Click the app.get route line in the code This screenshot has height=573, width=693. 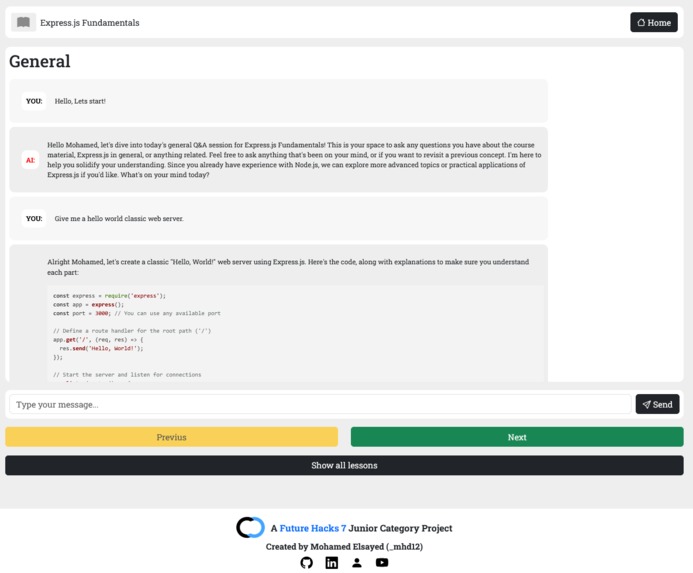[x=98, y=340]
